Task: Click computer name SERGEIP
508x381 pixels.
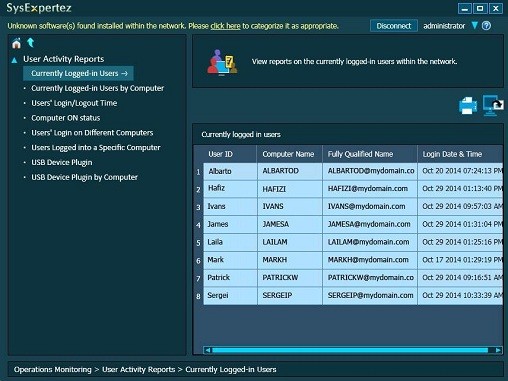Action: pos(290,296)
